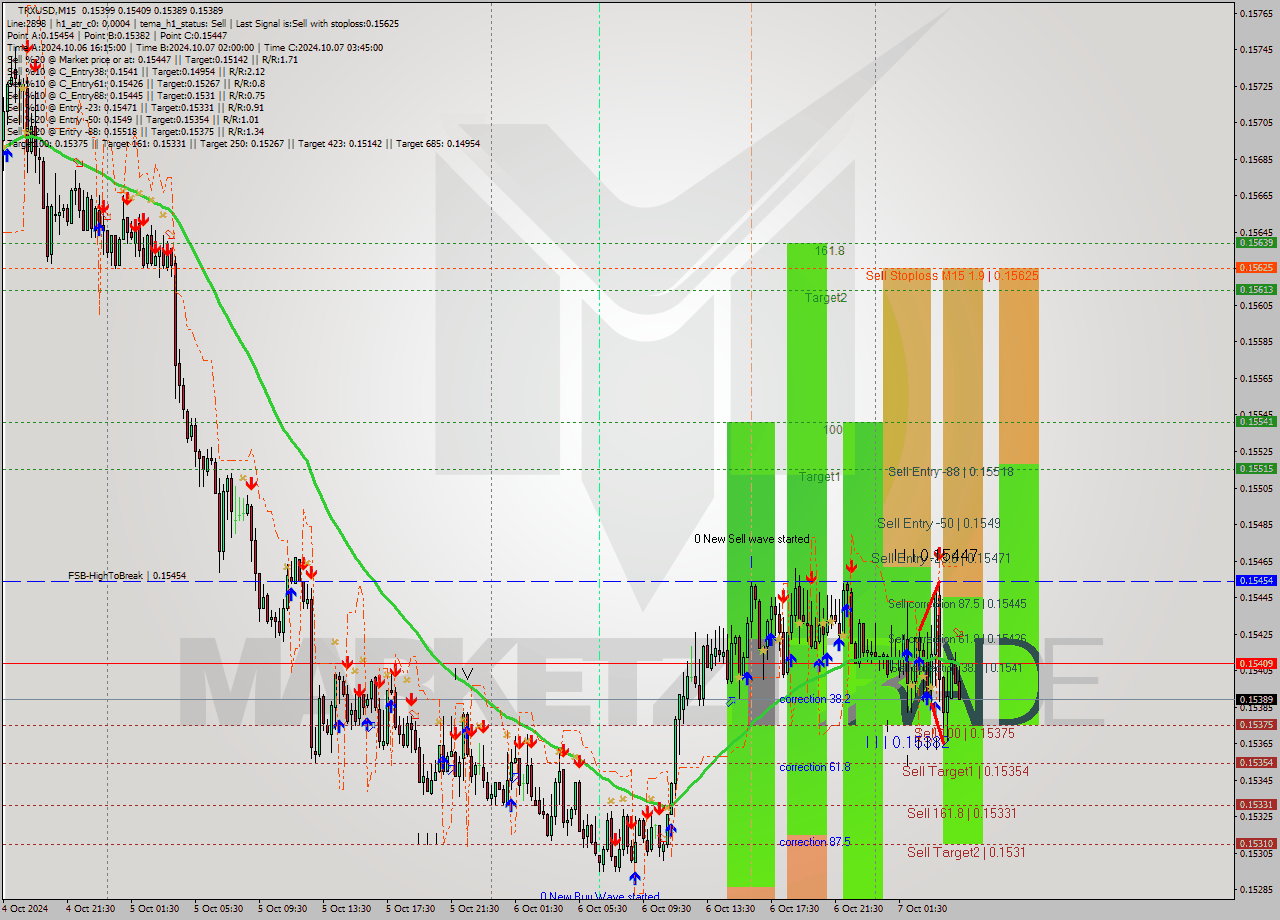Image resolution: width=1280 pixels, height=920 pixels.
Task: Click the 0.15541 price tag on axis
Action: point(1256,422)
